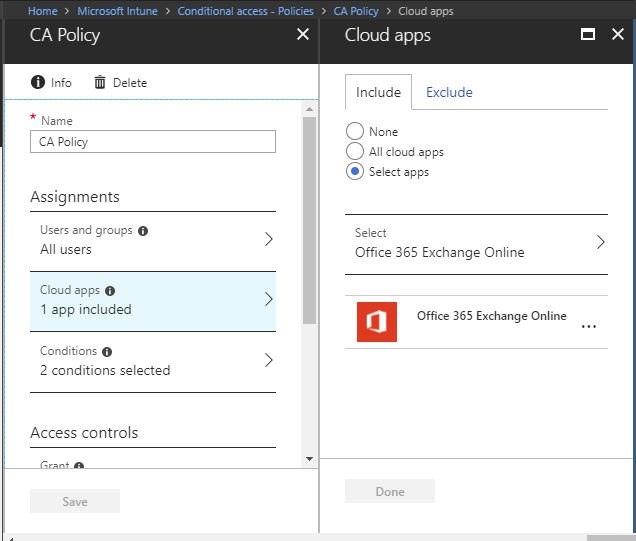Switch to the Exclude tab

449,92
